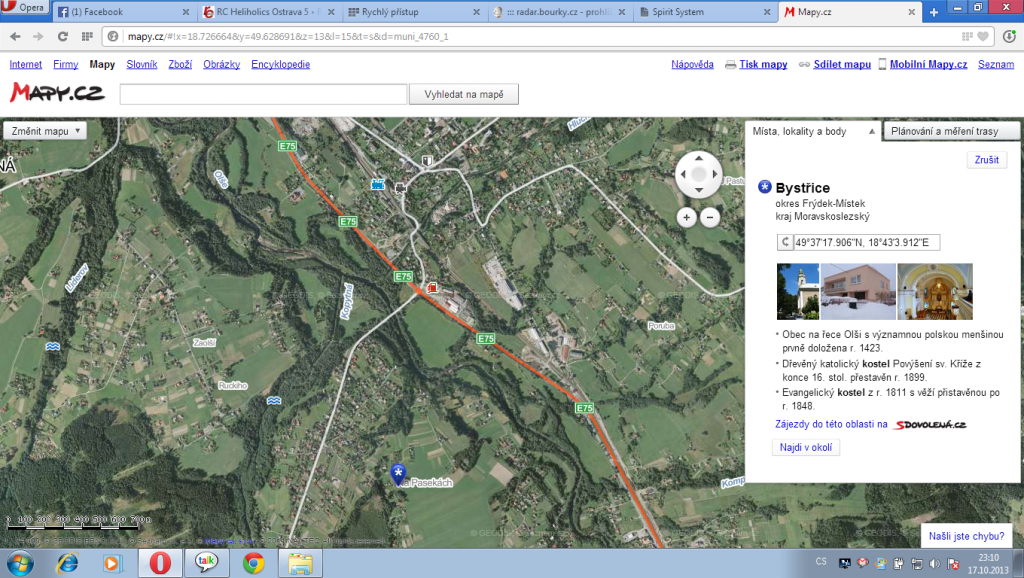
Task: Bookmark page using the heart icon
Action: click(x=983, y=36)
